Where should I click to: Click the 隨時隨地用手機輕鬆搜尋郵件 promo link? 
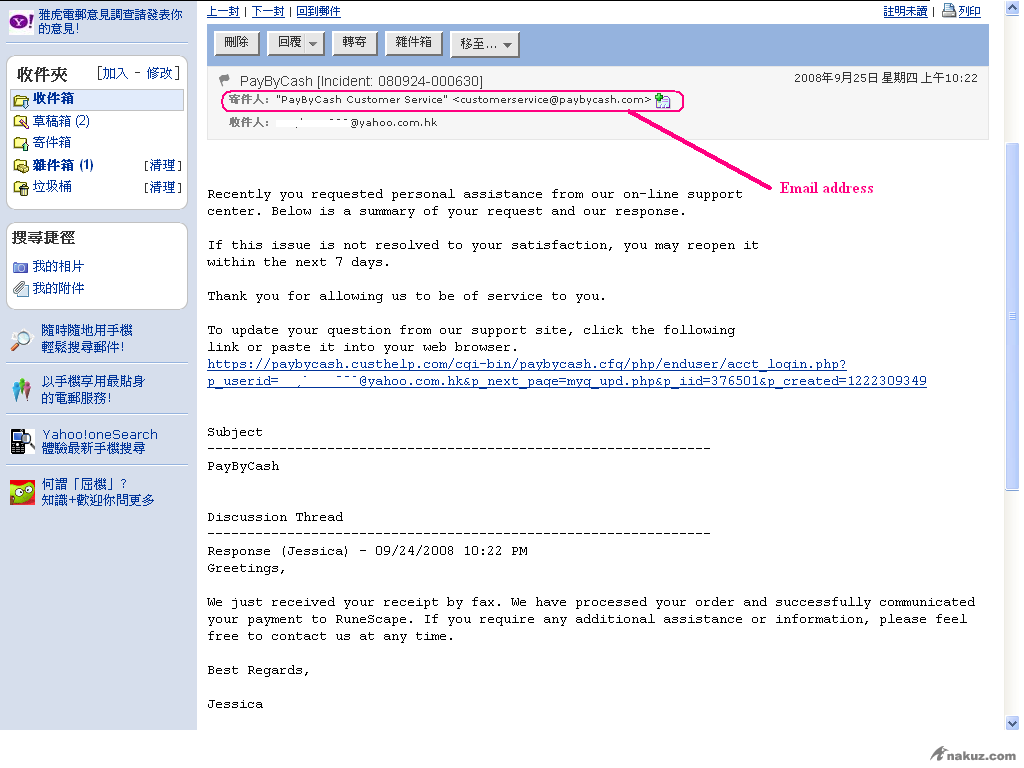[86, 339]
